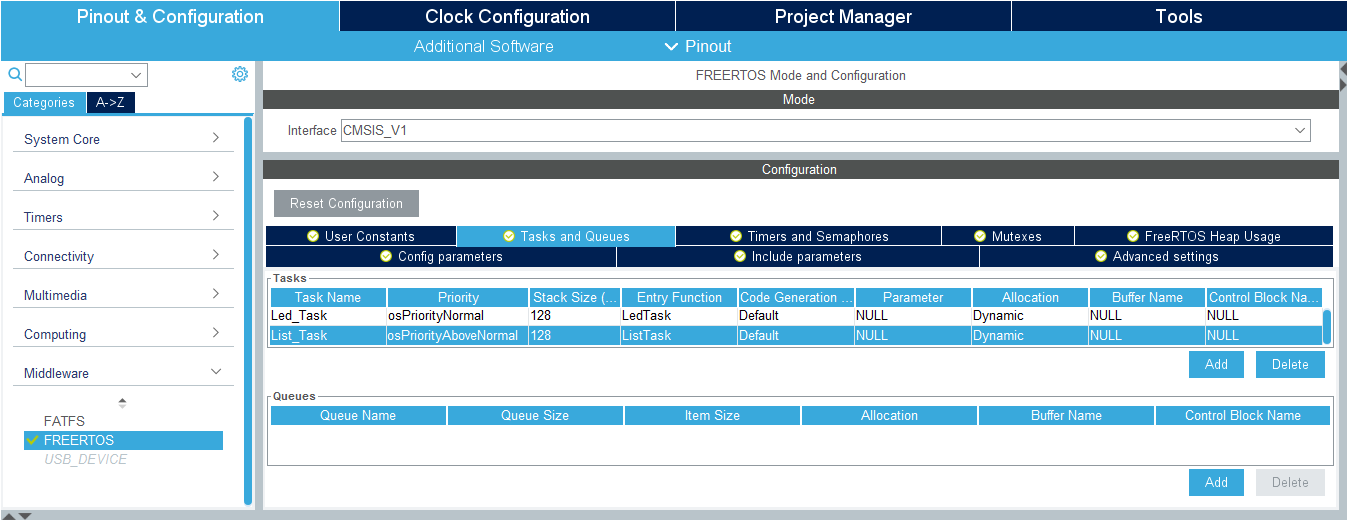
Task: Click inside the search input field
Action: click(77, 75)
